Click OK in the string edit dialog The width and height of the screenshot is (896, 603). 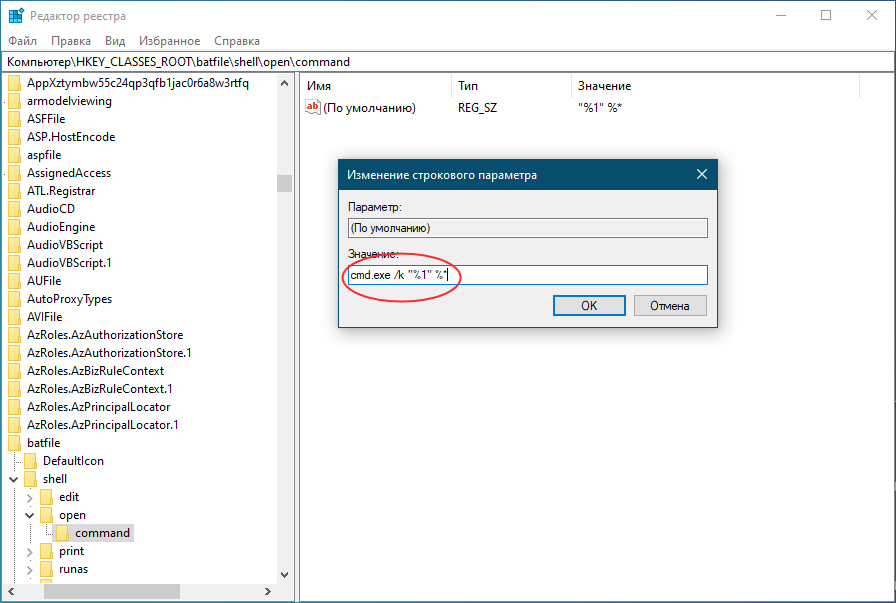click(589, 306)
